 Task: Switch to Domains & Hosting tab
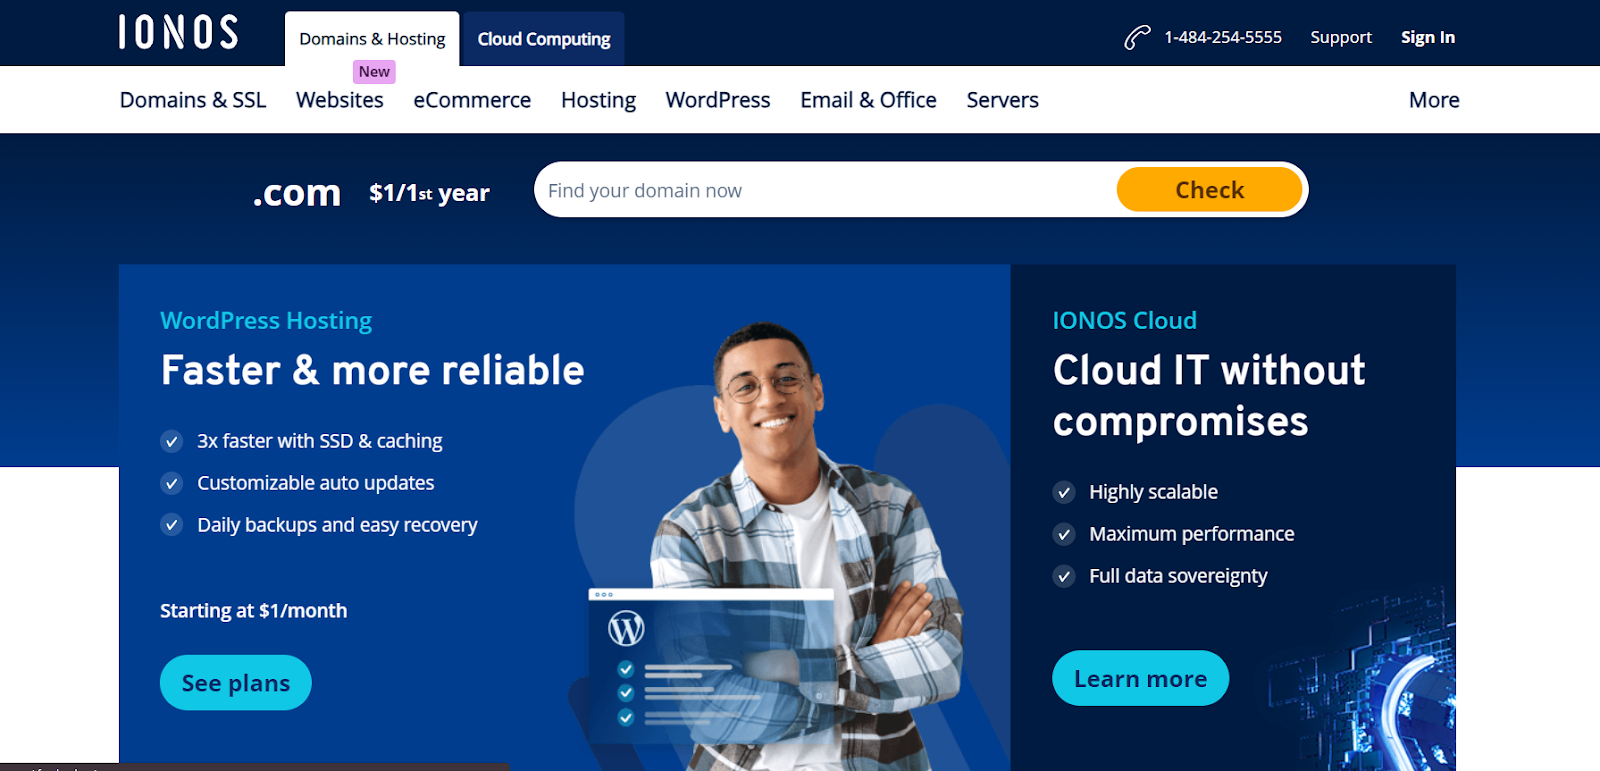click(x=372, y=39)
